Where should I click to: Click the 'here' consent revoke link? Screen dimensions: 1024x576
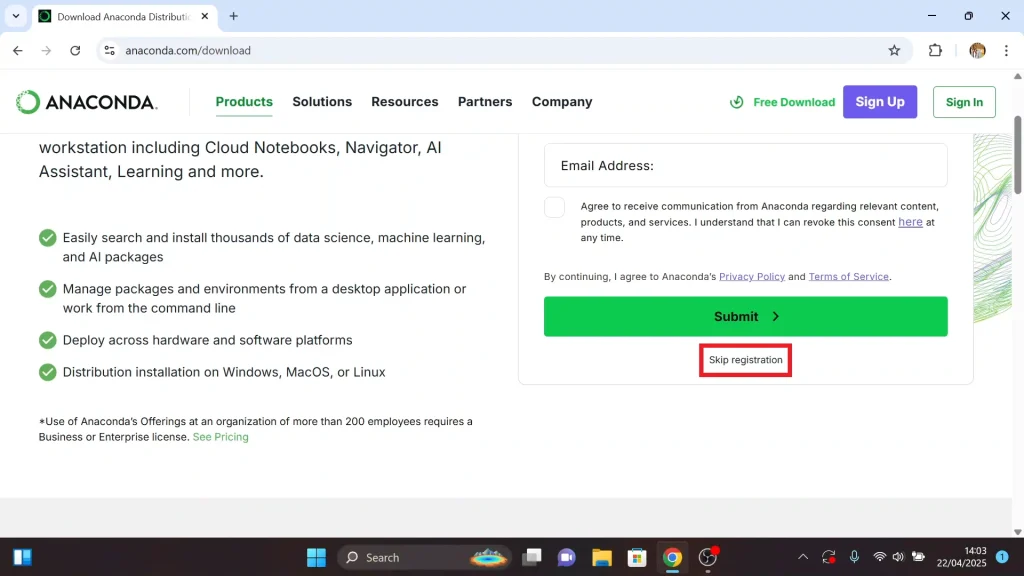(910, 222)
